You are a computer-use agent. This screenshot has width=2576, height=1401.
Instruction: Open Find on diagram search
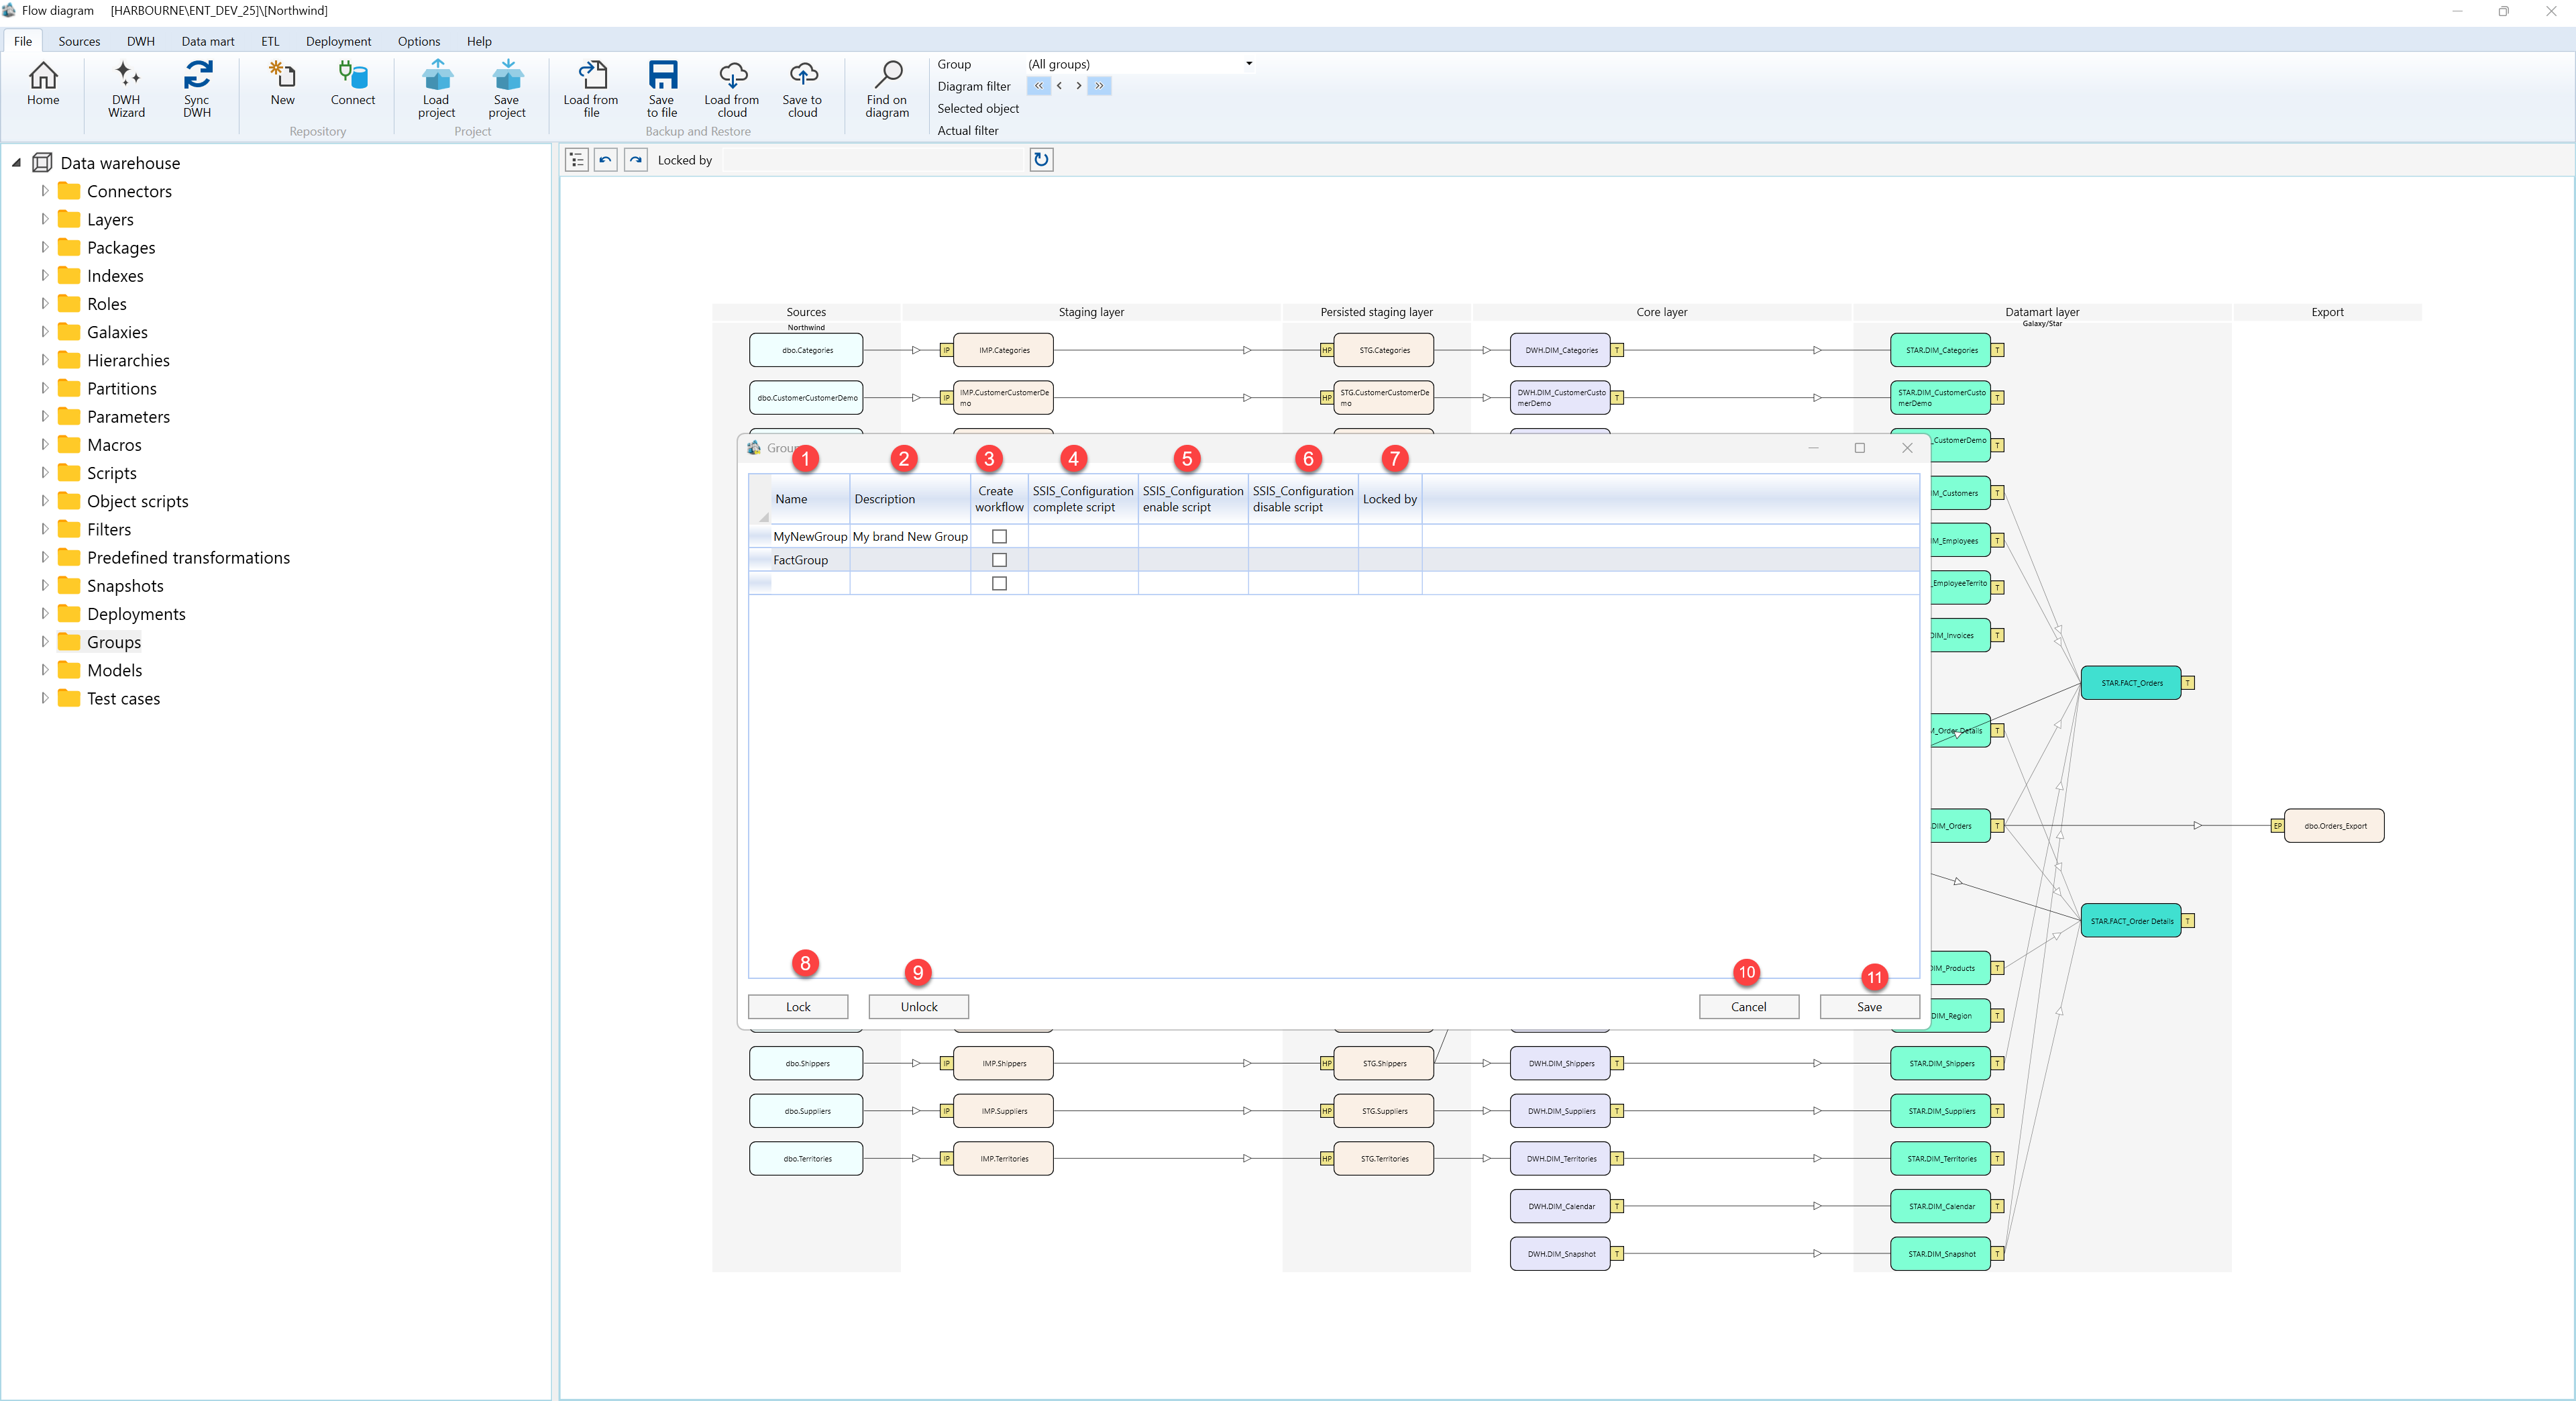(887, 89)
